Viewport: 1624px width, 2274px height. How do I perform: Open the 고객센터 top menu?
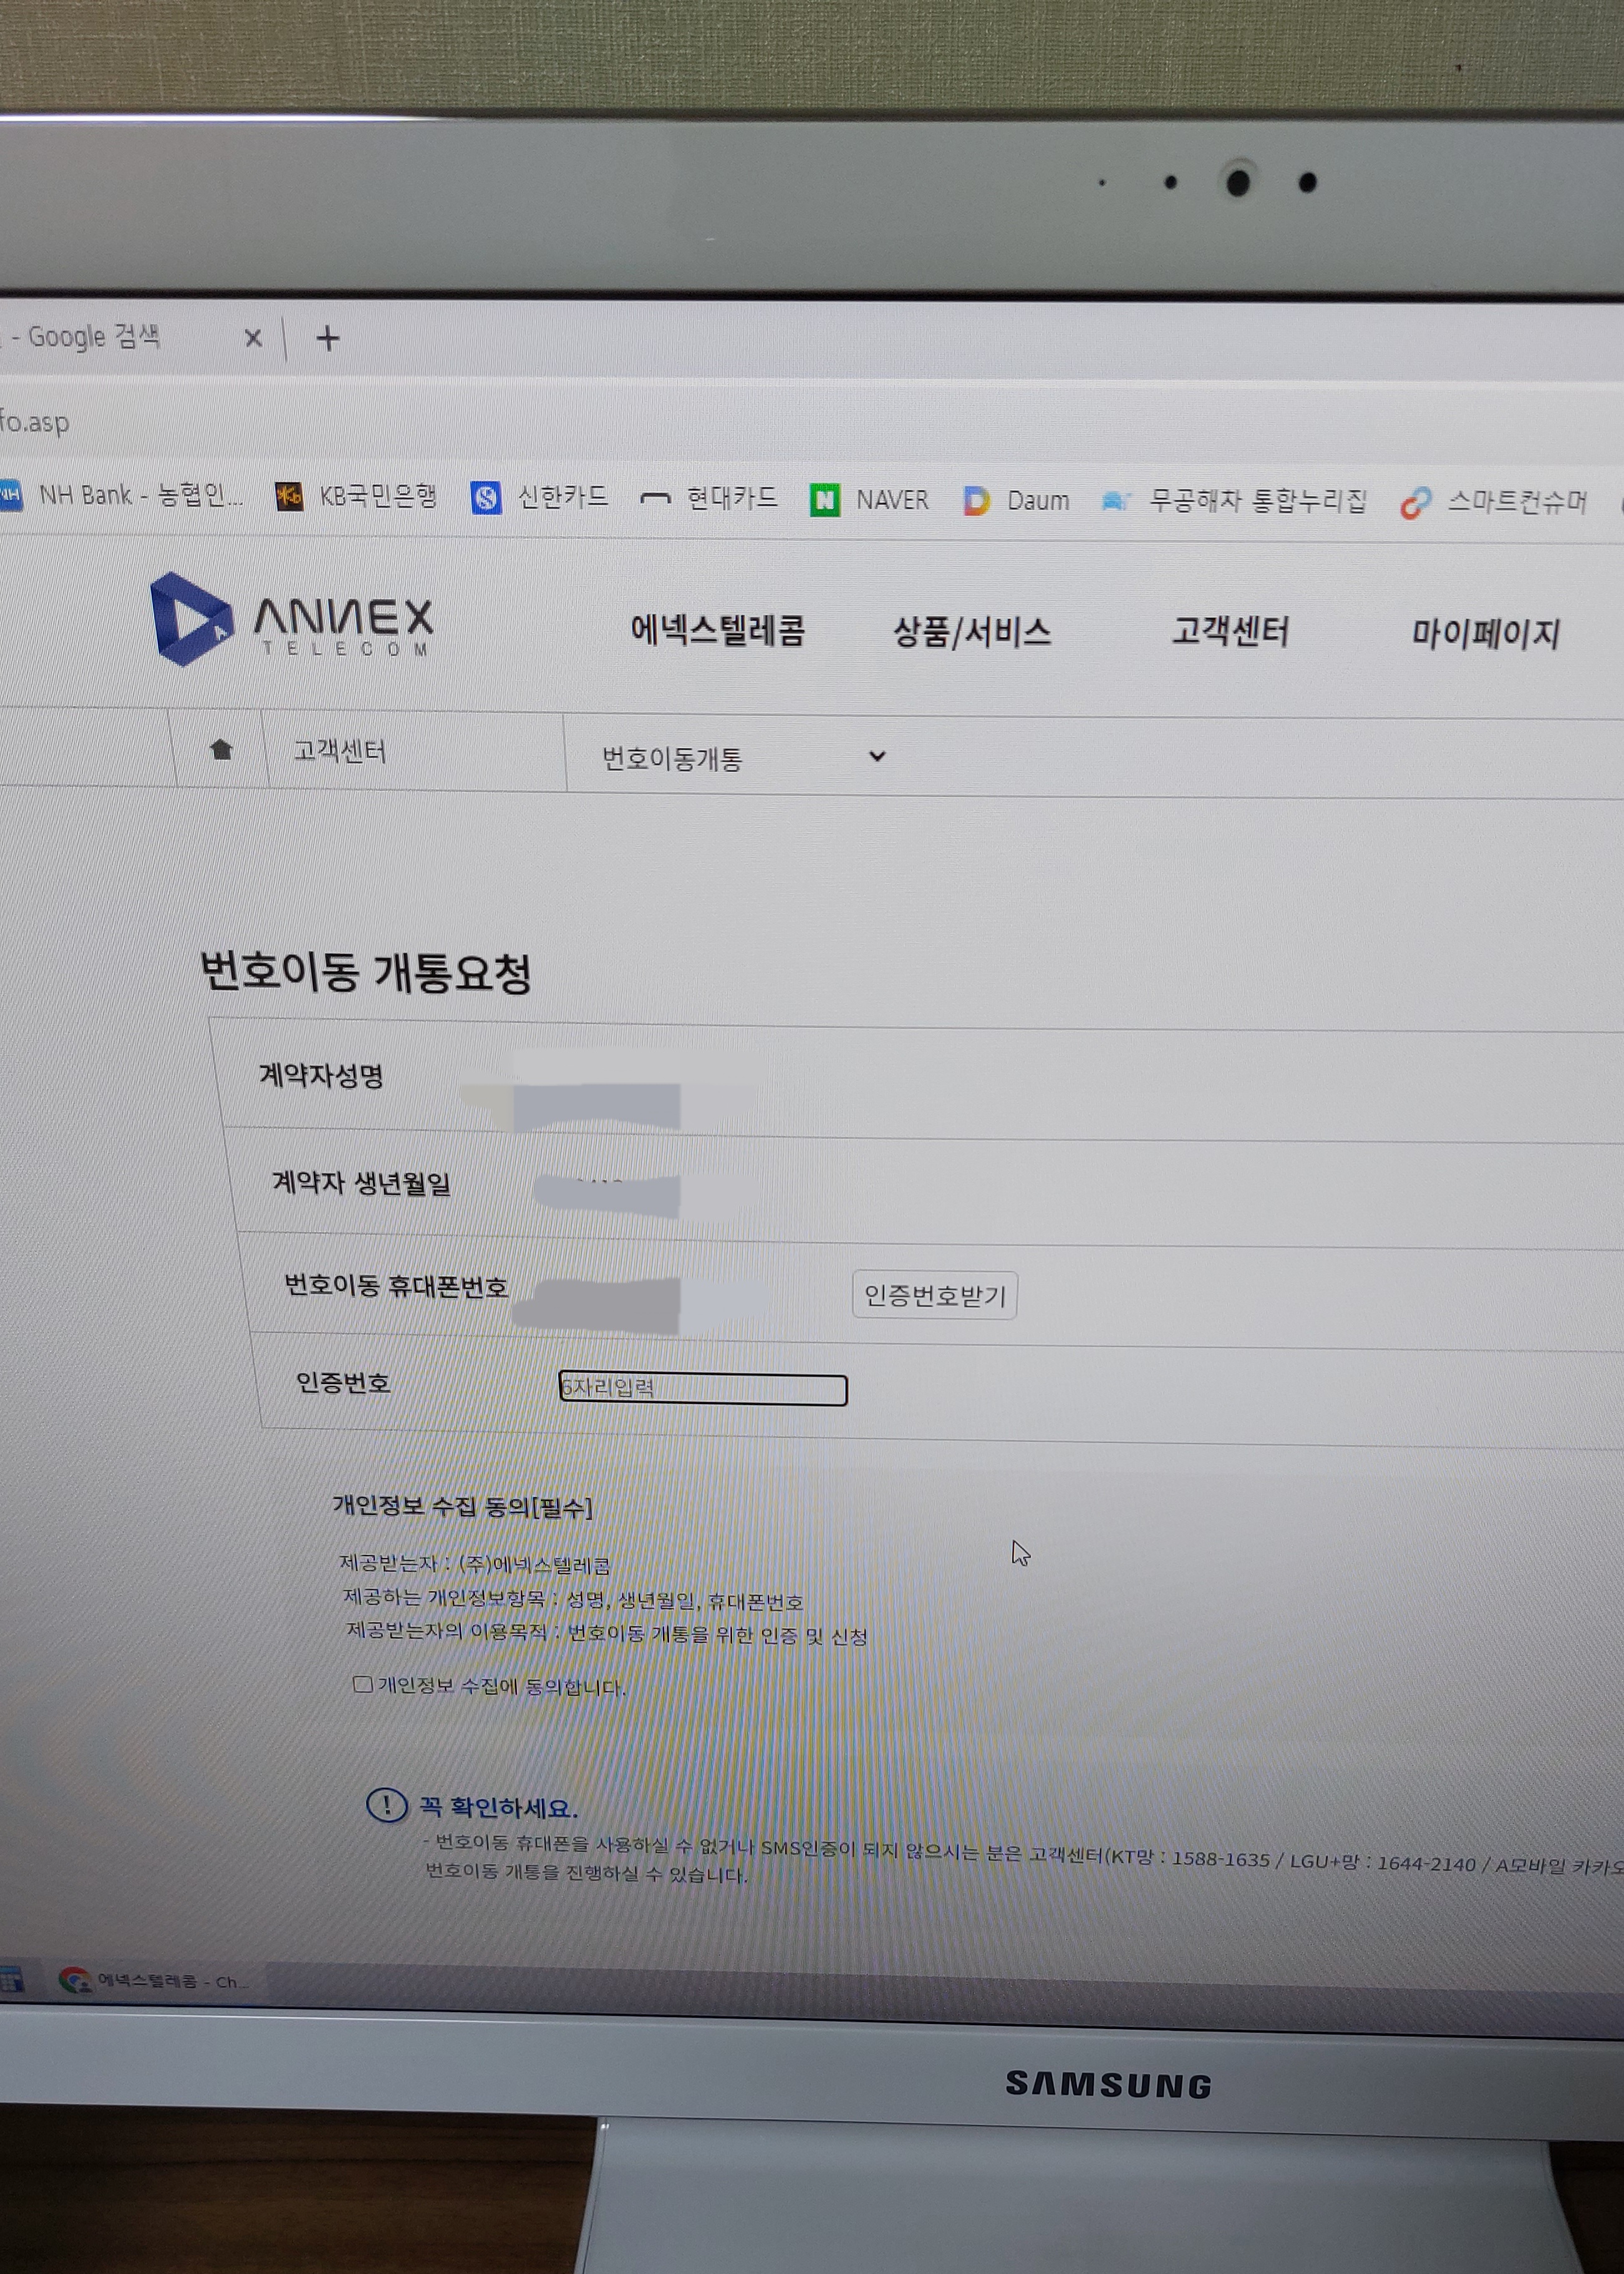[x=1229, y=632]
